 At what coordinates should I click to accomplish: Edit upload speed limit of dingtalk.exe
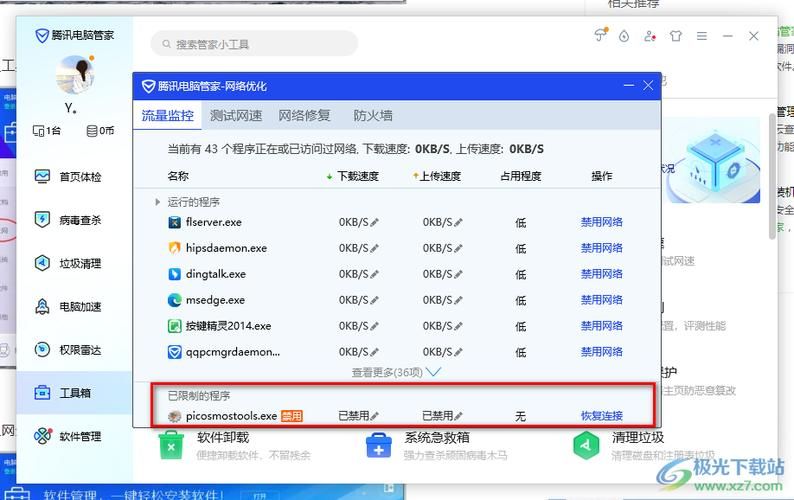[458, 274]
